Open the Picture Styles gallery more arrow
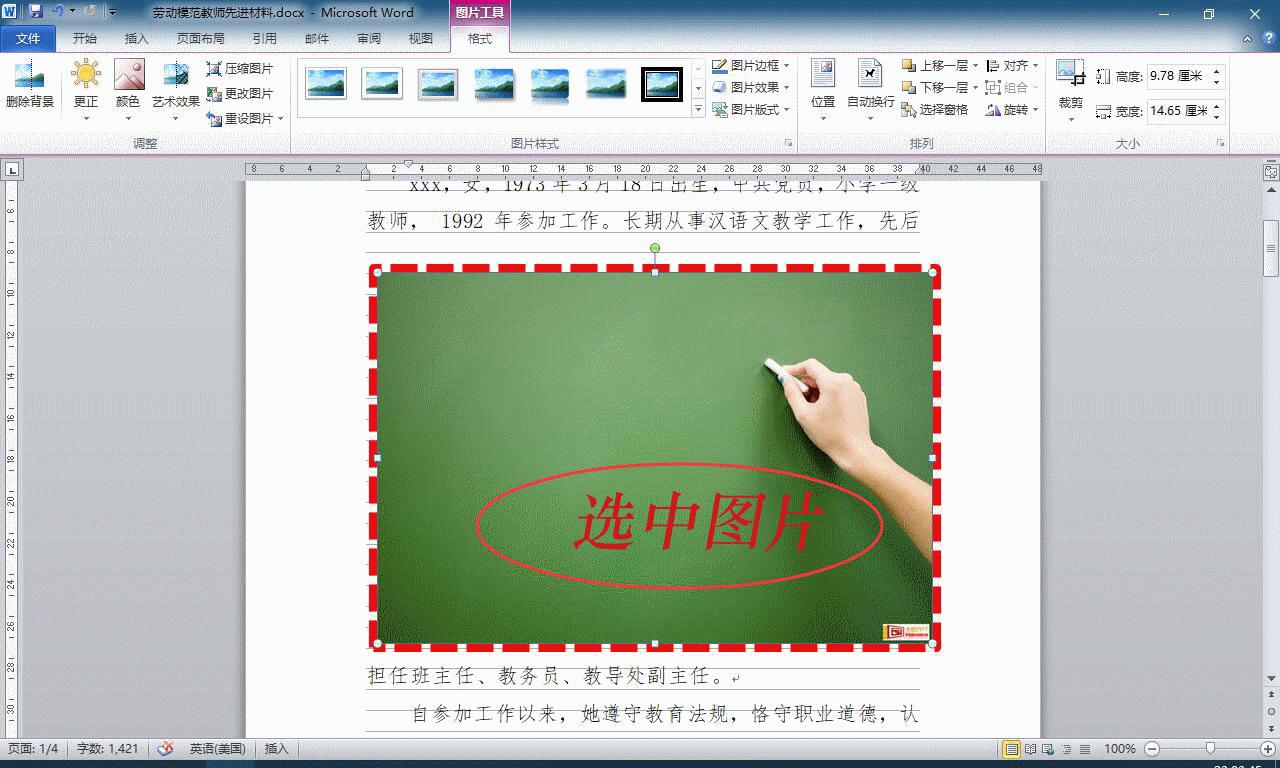The image size is (1280, 768). [697, 107]
